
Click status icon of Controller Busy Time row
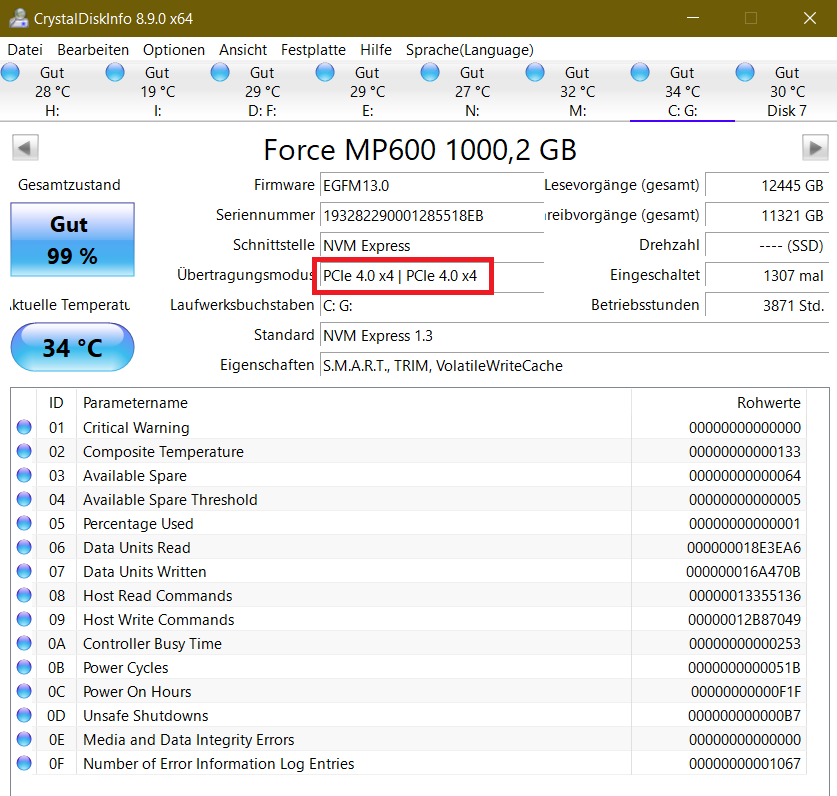[x=24, y=643]
